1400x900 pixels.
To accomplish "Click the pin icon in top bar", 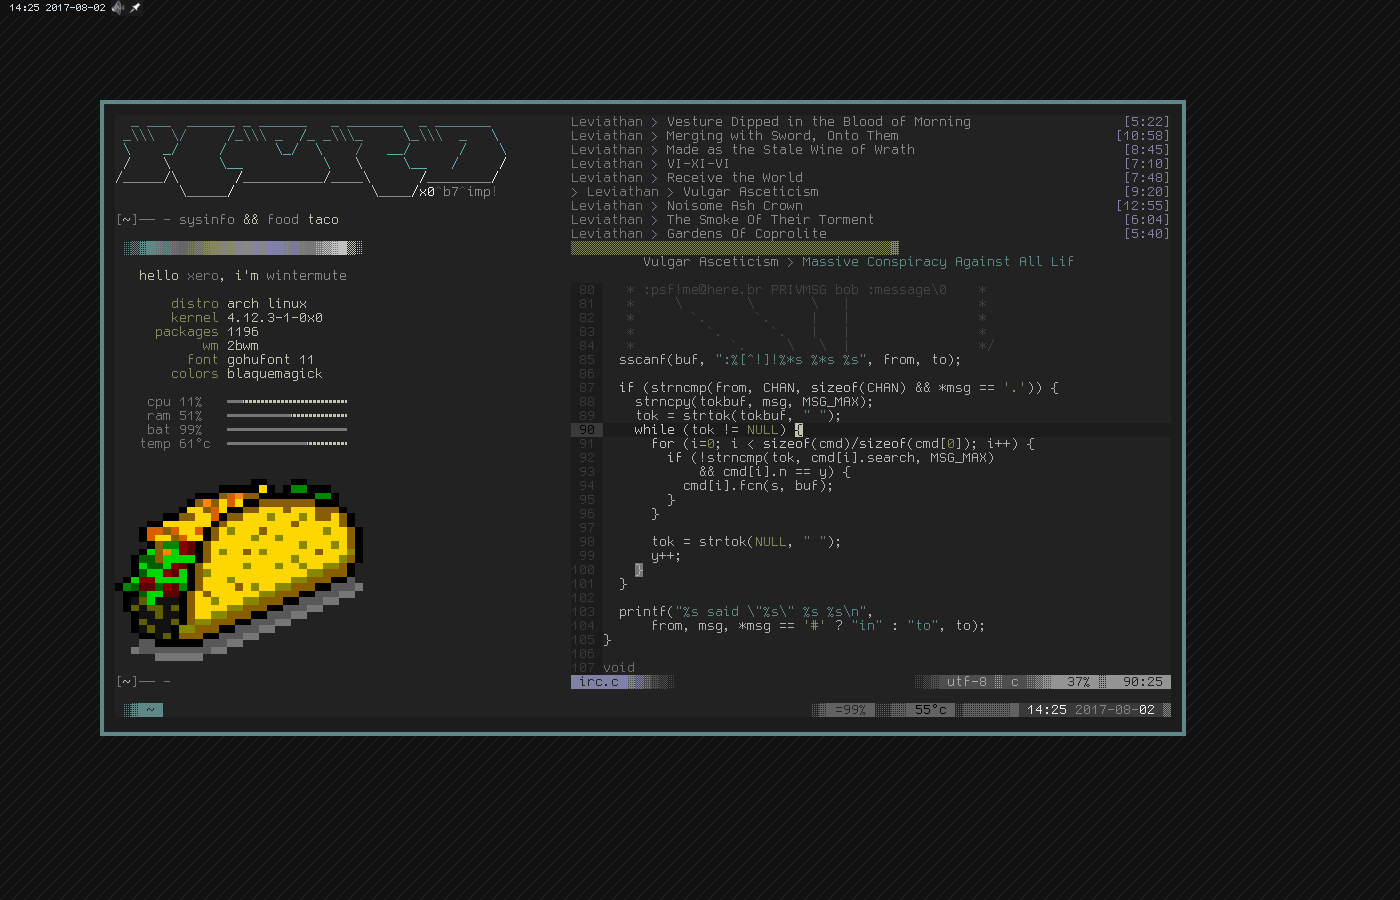I will [135, 8].
